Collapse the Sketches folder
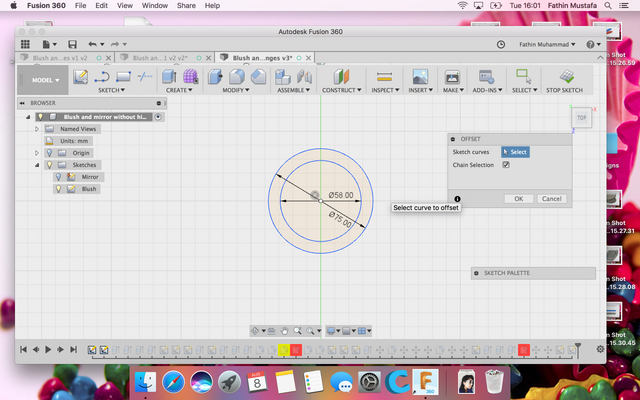Image resolution: width=640 pixels, height=400 pixels. pyautogui.click(x=37, y=165)
